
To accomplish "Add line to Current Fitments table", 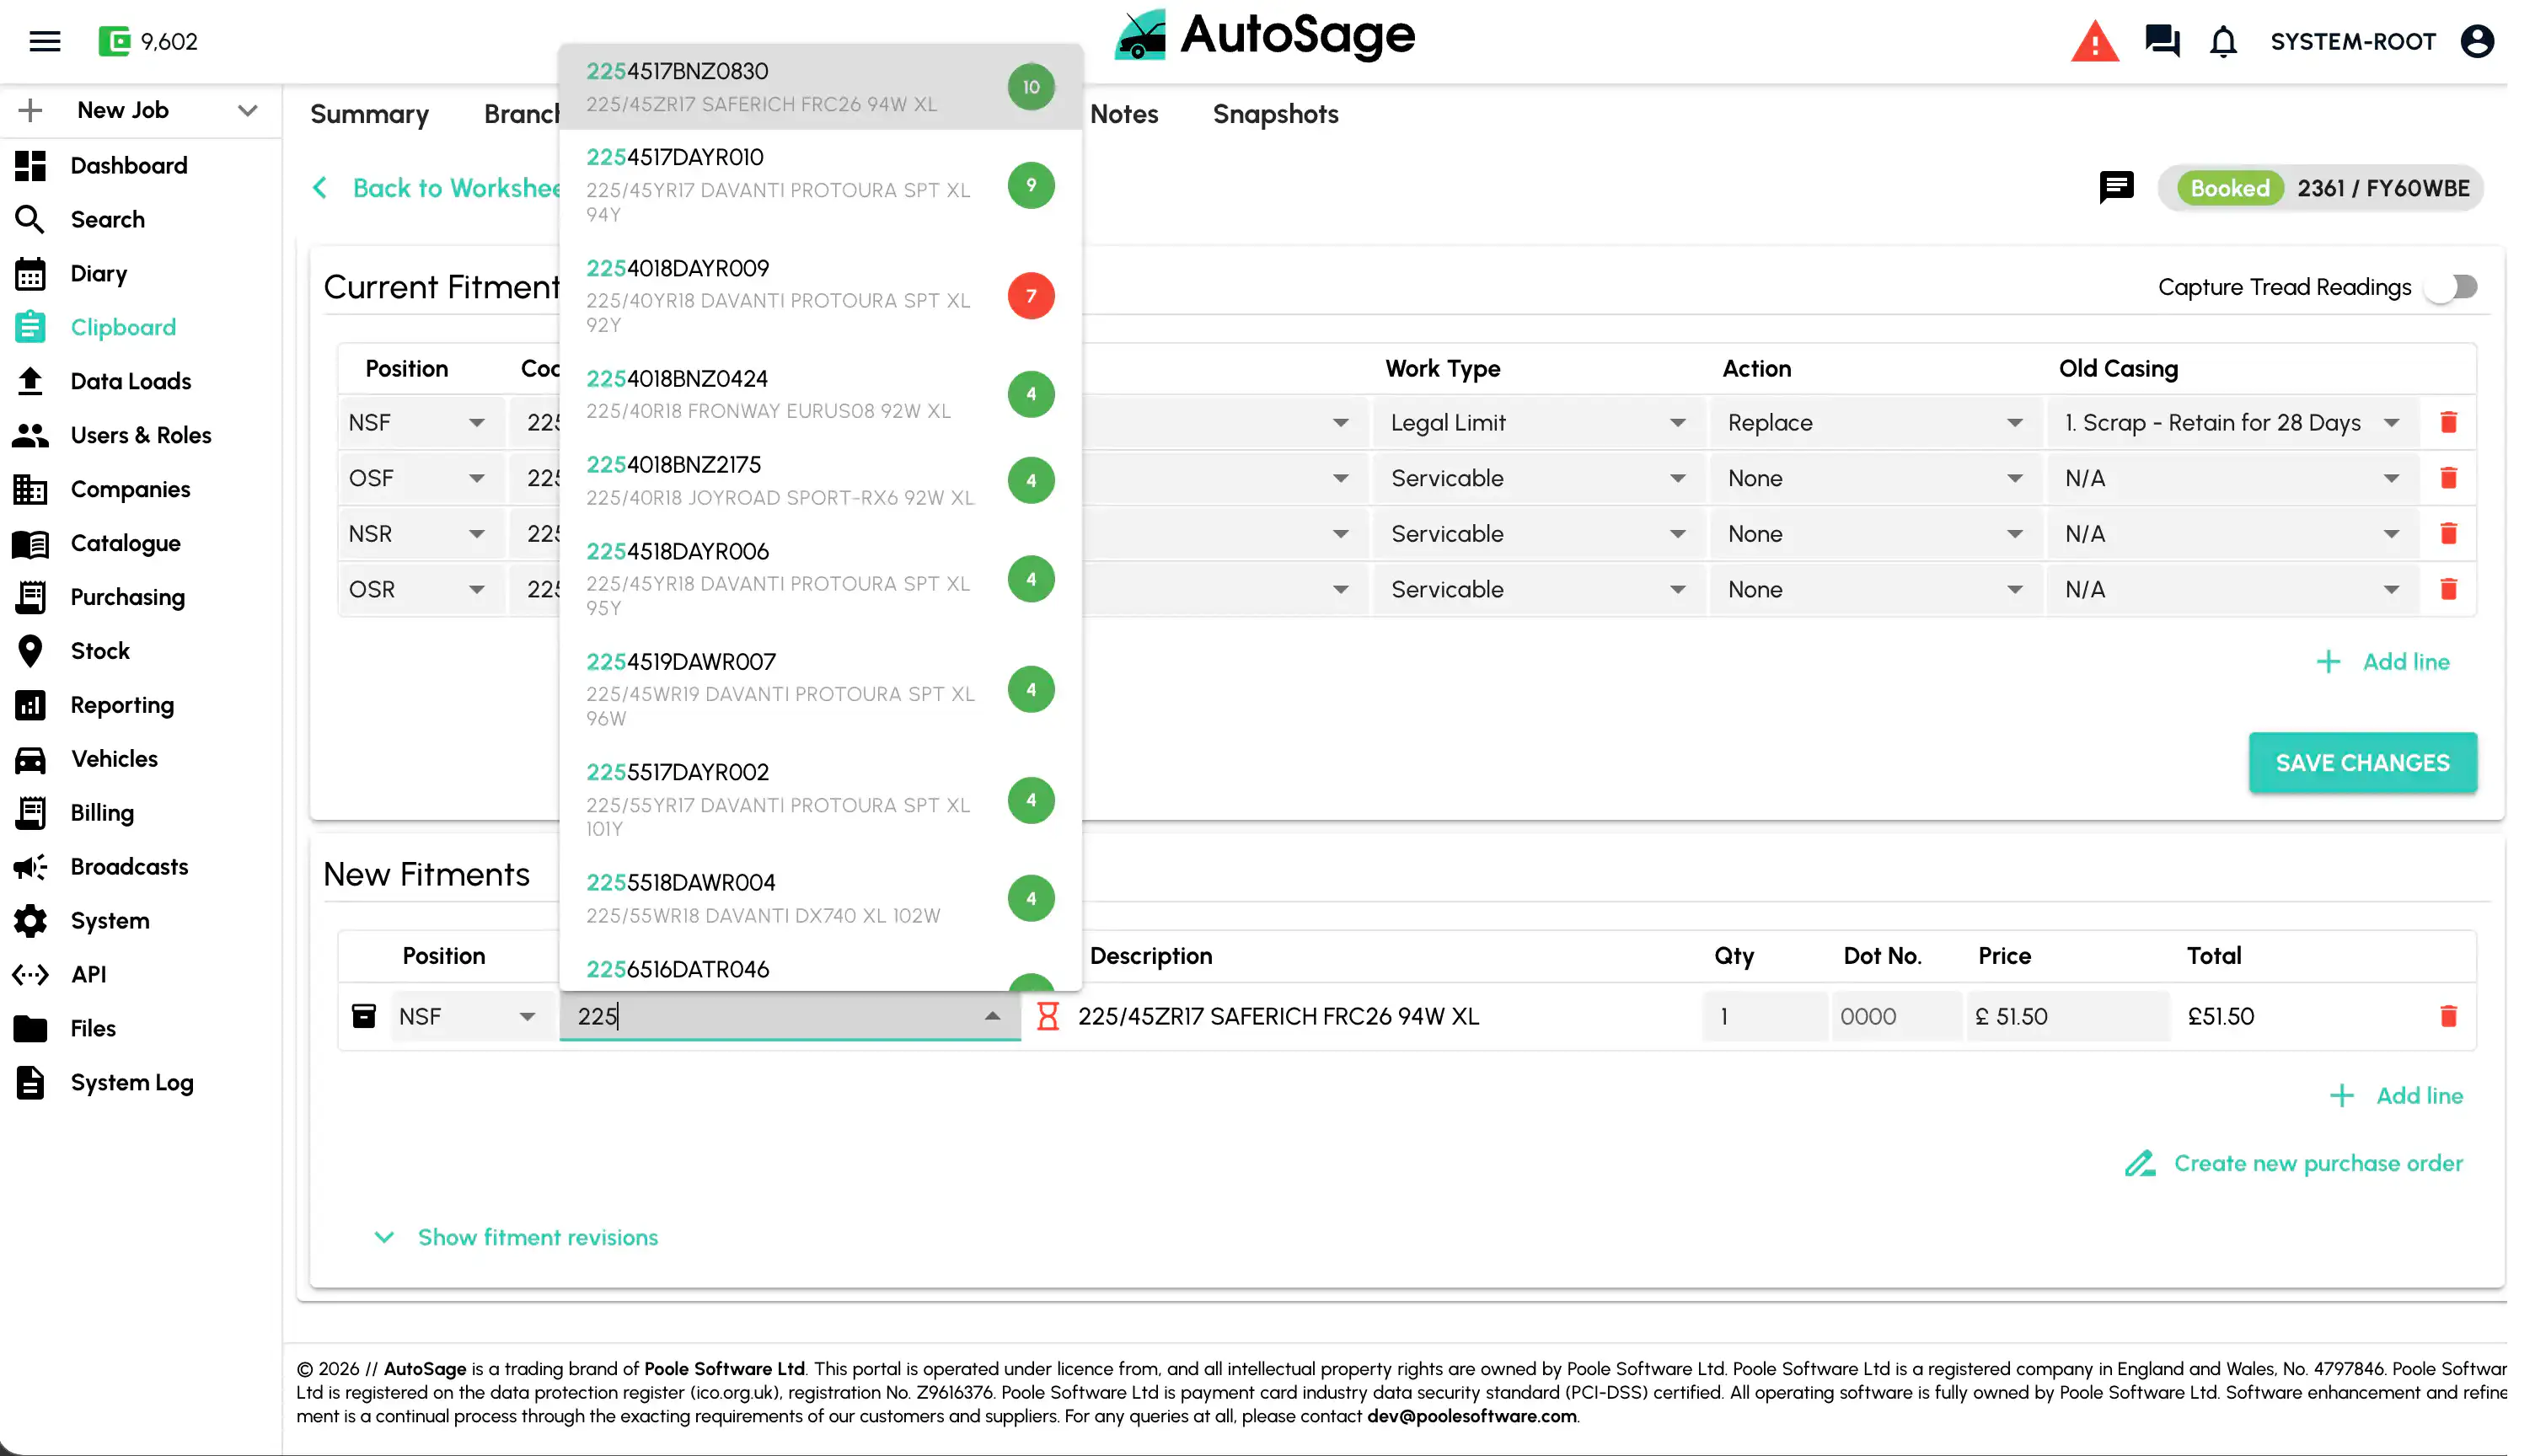I will click(x=2383, y=661).
